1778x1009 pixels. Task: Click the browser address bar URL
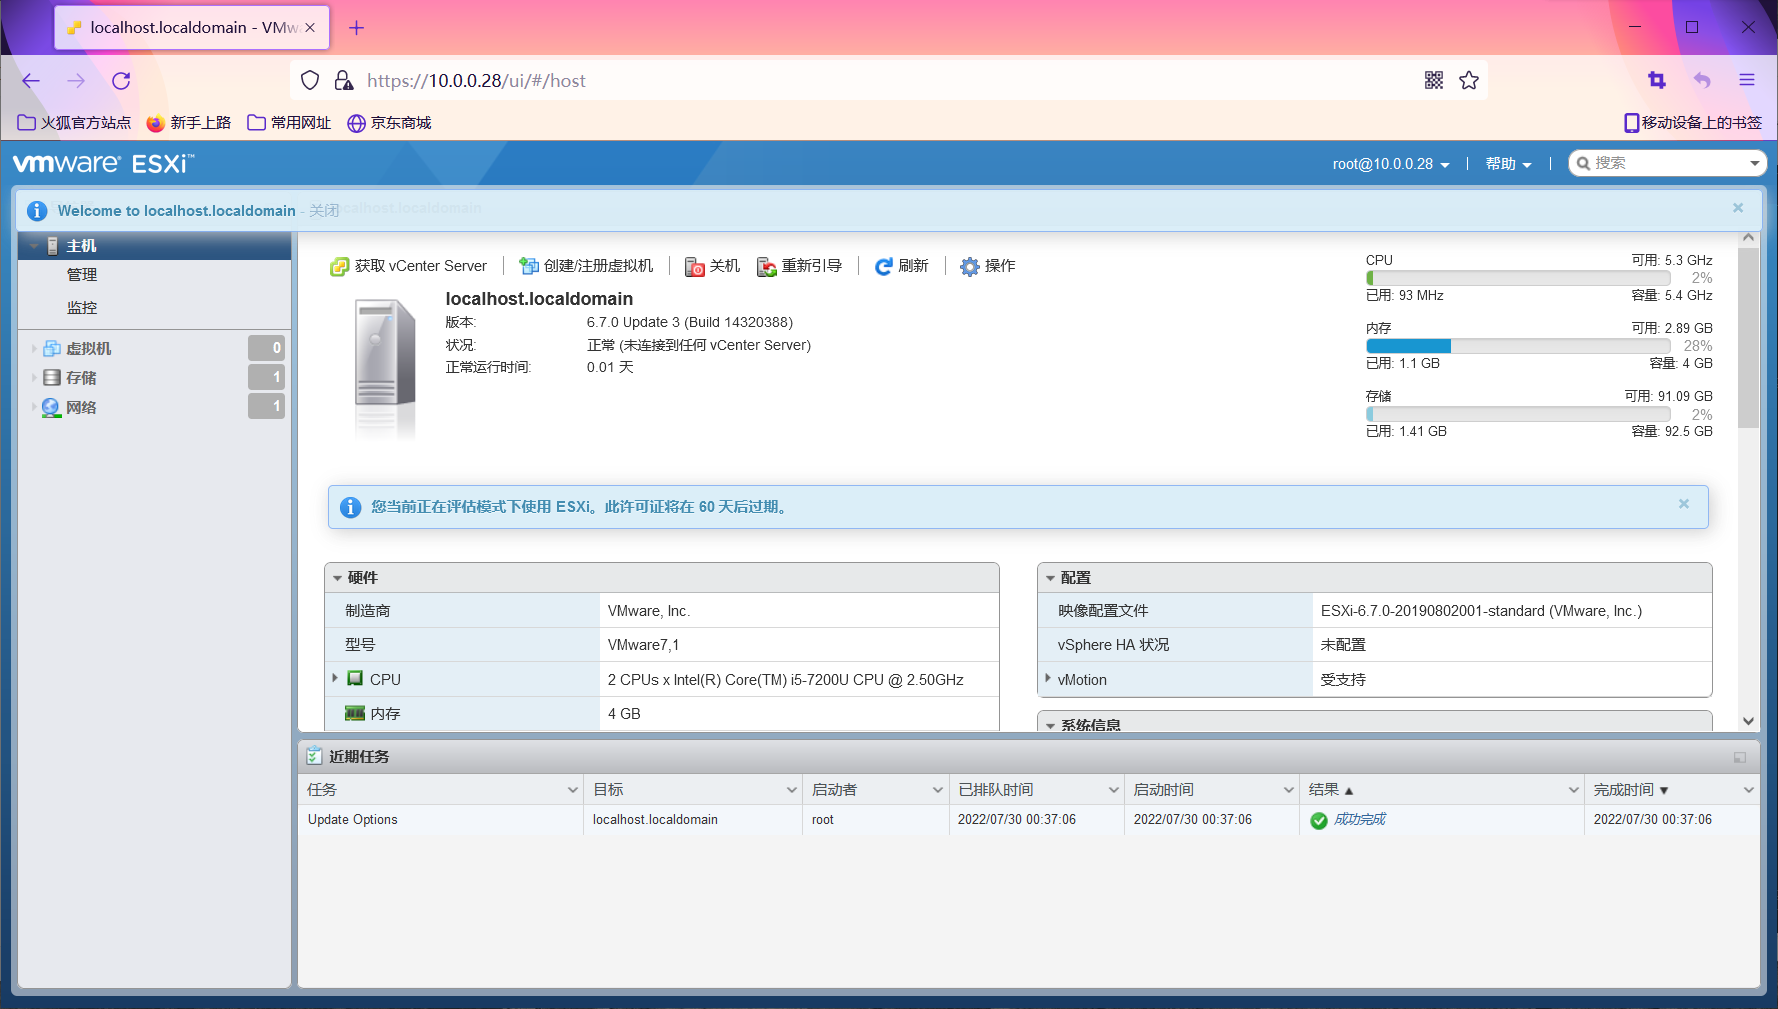(476, 81)
